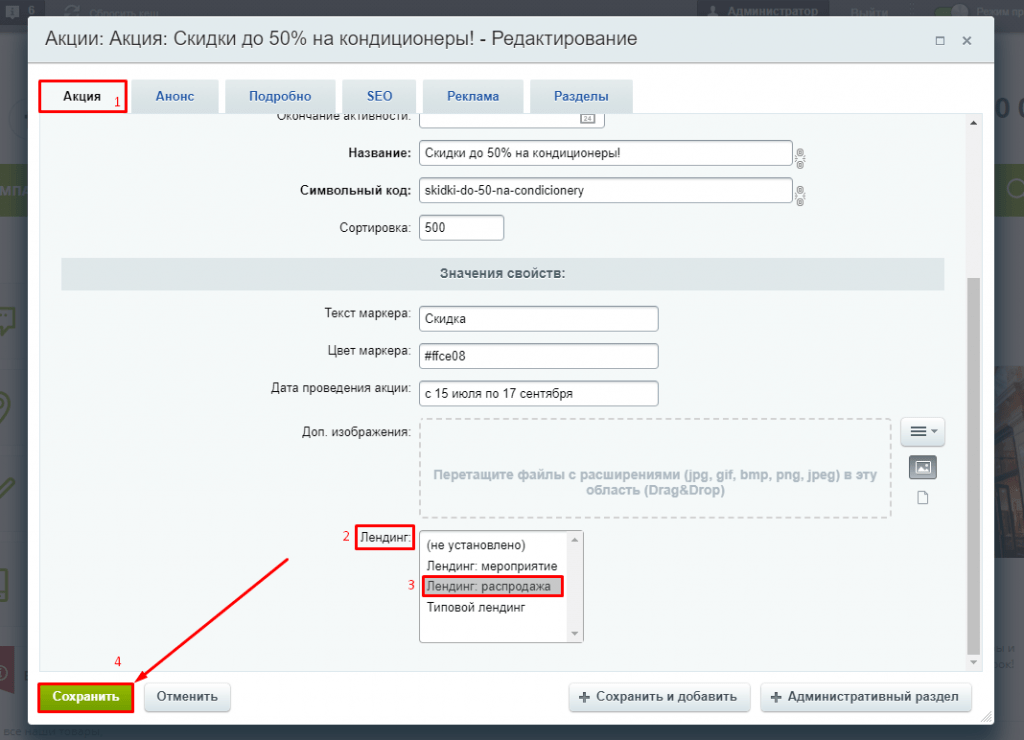The image size is (1024, 740).
Task: Switch to the Анонс tab
Action: click(175, 97)
